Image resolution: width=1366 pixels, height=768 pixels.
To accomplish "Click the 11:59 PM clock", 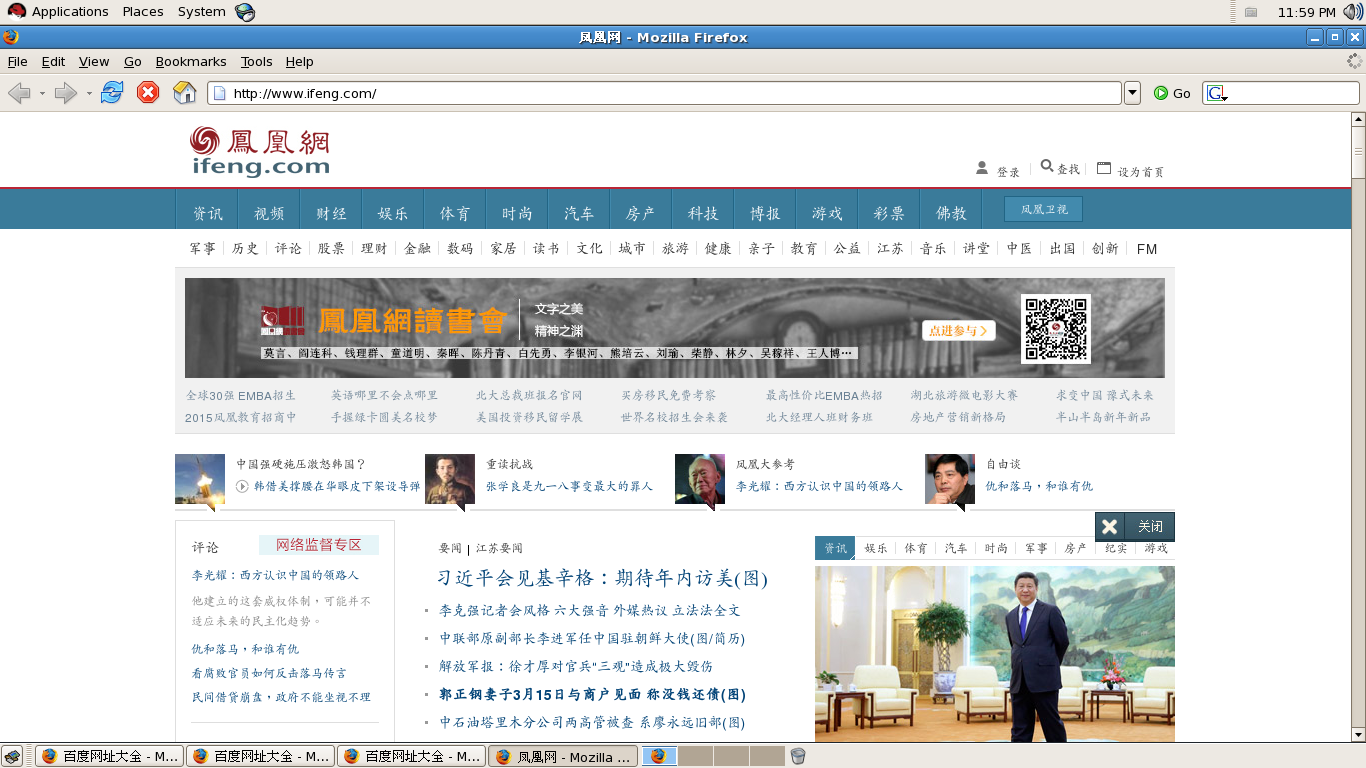I will pos(1306,12).
